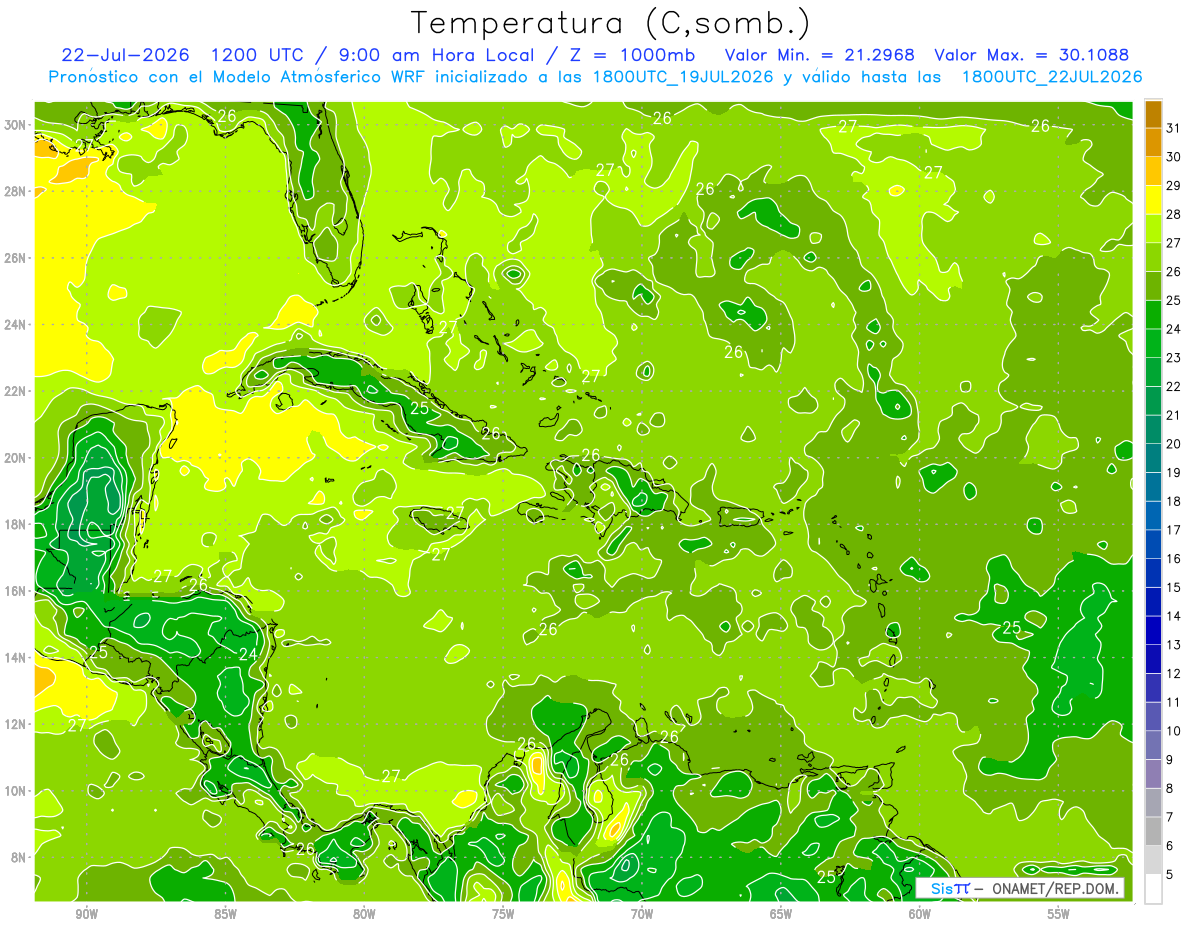Click the orange-brown top swatch above legend value 31
Viewport: 1200px width, 927px height.
point(1153,114)
